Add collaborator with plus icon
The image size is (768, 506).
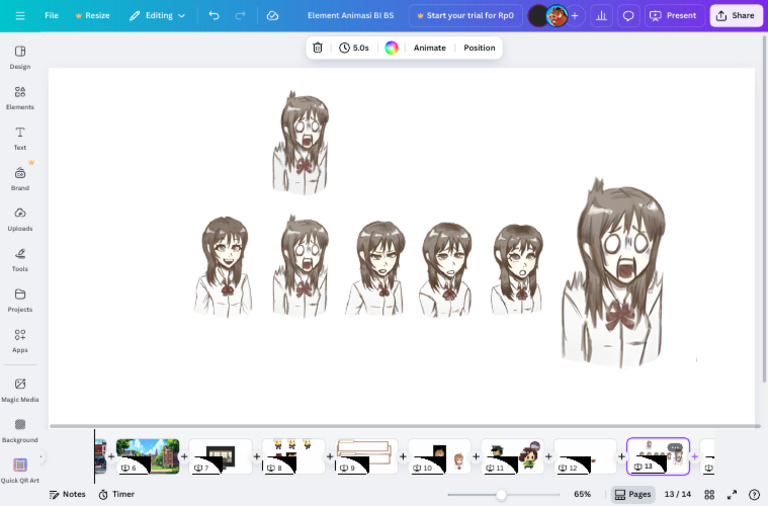click(x=575, y=16)
